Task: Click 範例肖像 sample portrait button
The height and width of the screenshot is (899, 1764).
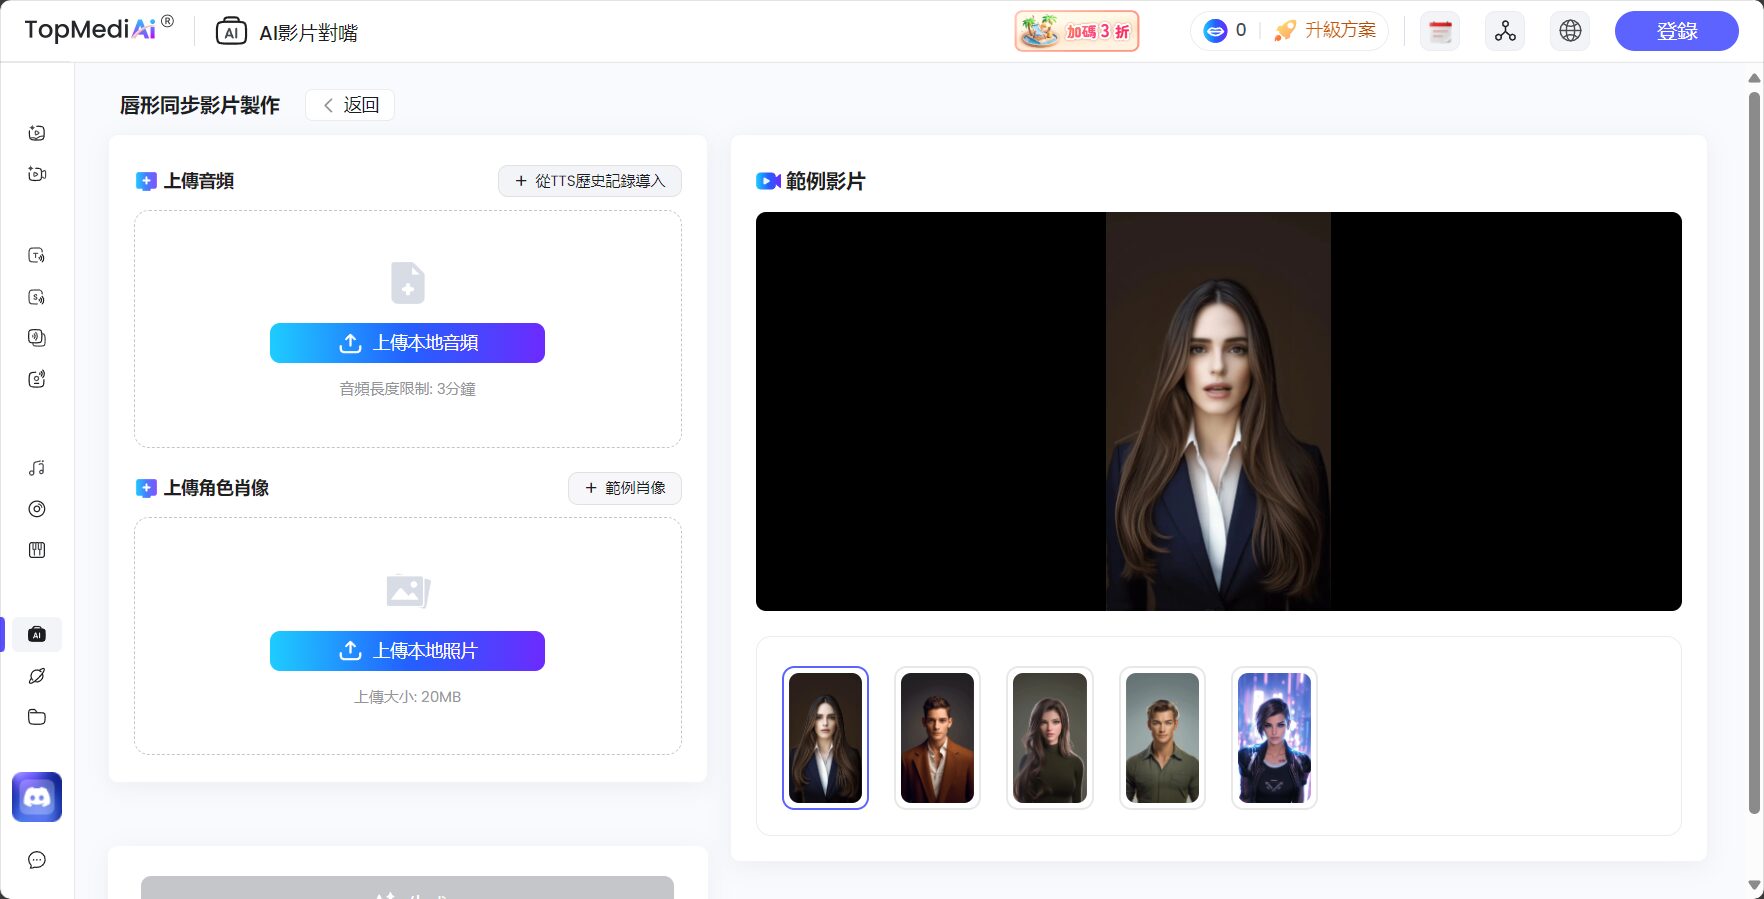Action: point(625,488)
